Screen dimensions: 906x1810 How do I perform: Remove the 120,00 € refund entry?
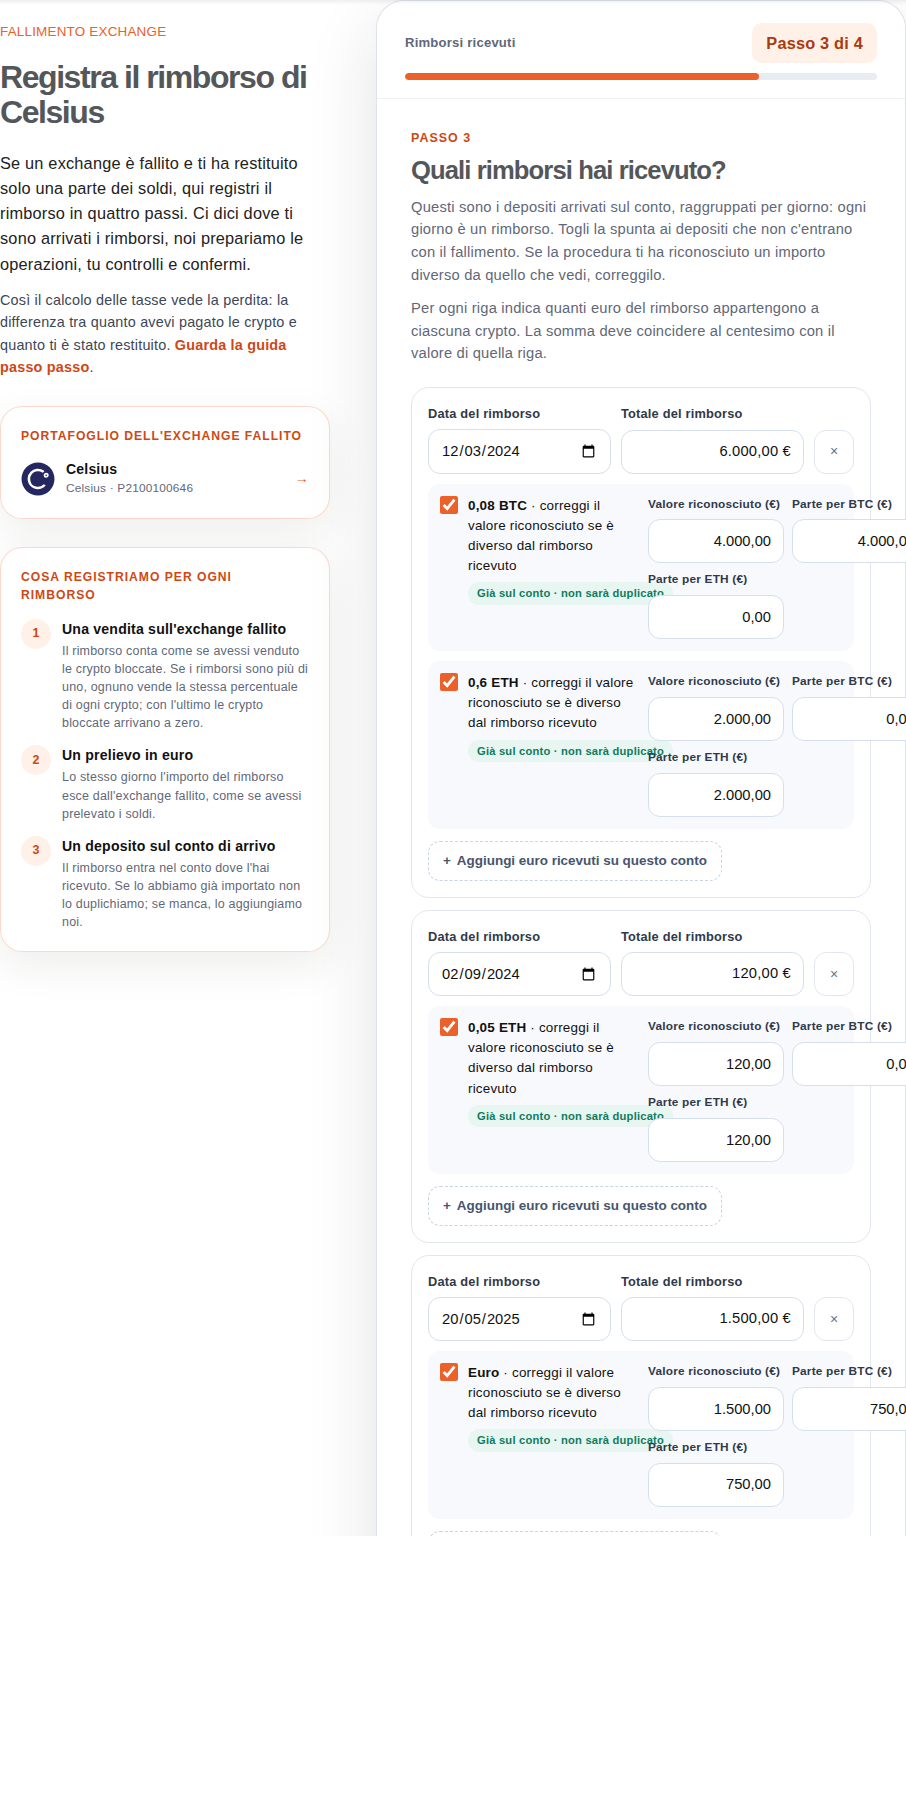tap(834, 974)
